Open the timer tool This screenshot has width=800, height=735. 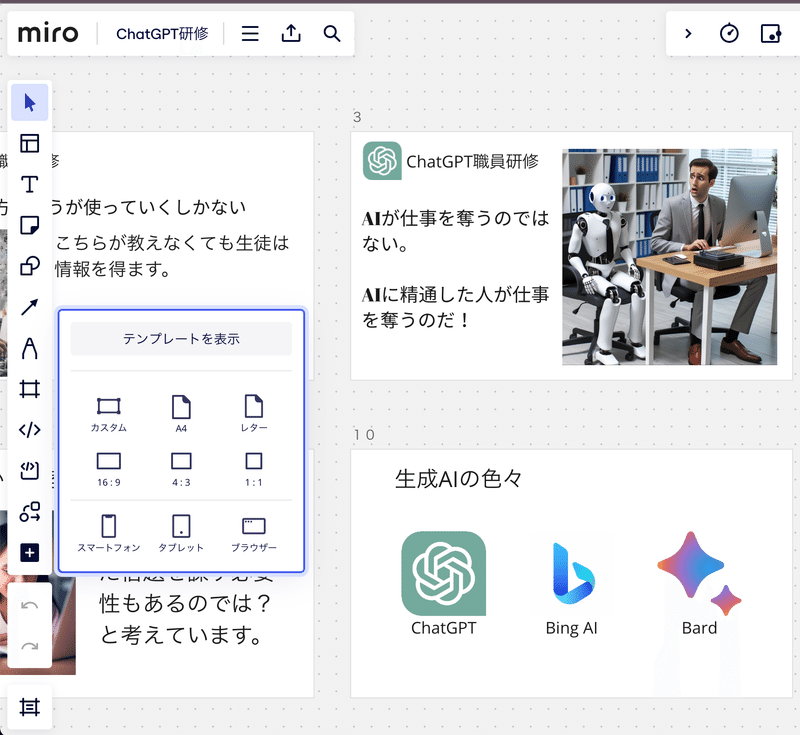pyautogui.click(x=729, y=34)
